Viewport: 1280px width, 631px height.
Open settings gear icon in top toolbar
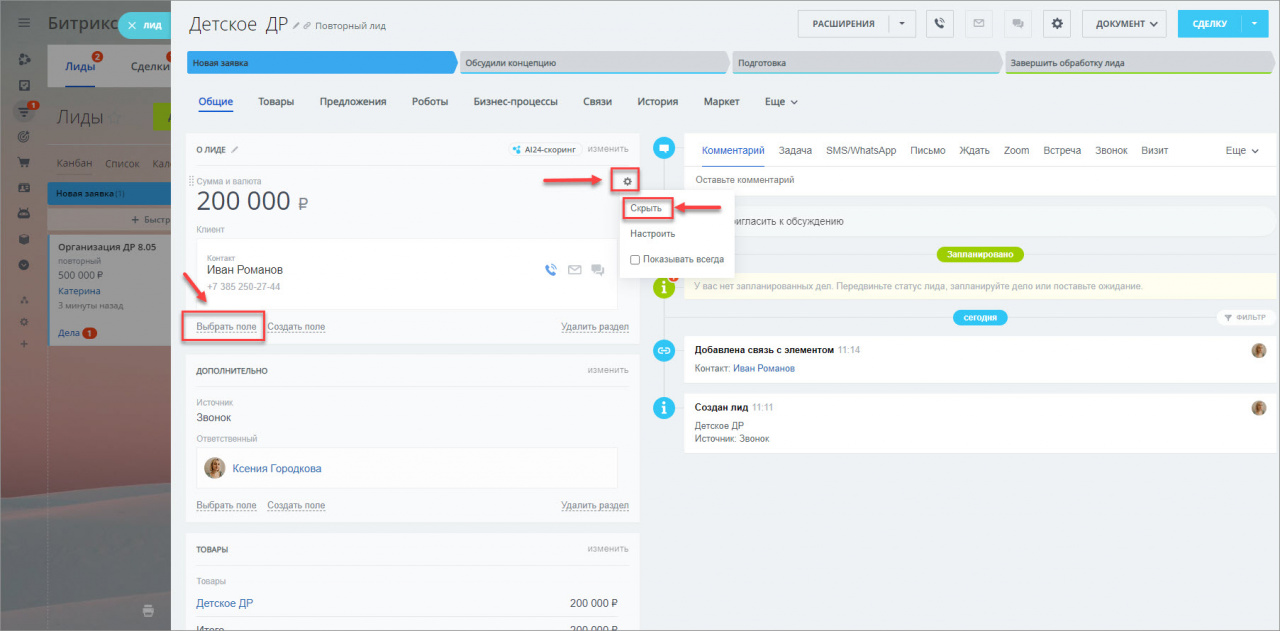pyautogui.click(x=1057, y=24)
